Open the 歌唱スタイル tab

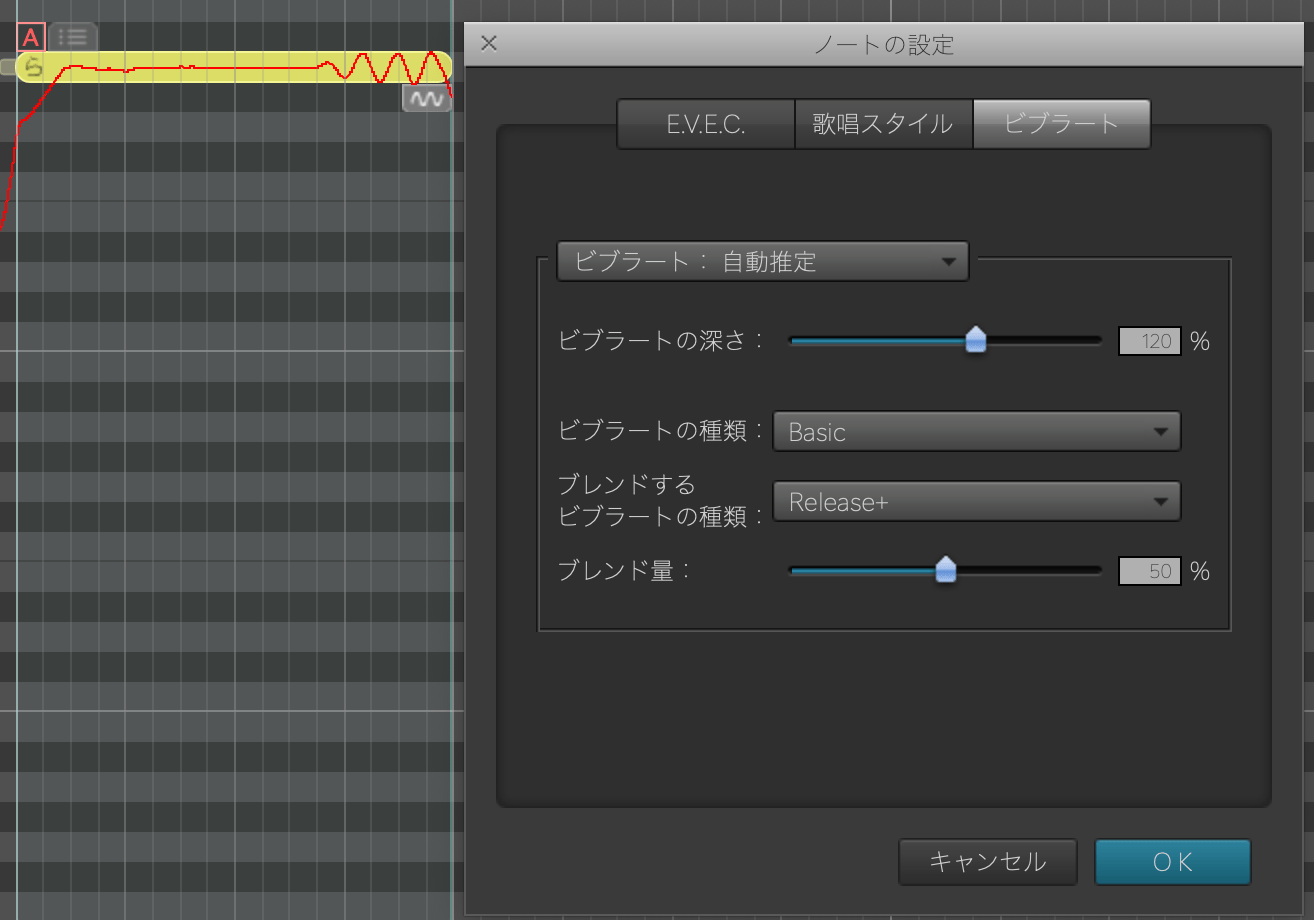click(x=883, y=124)
